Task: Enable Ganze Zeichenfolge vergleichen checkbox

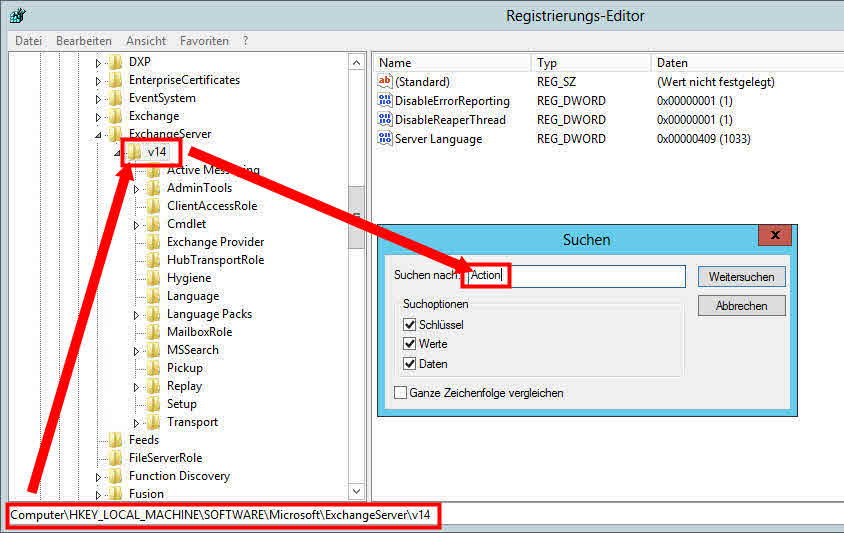Action: tap(400, 392)
